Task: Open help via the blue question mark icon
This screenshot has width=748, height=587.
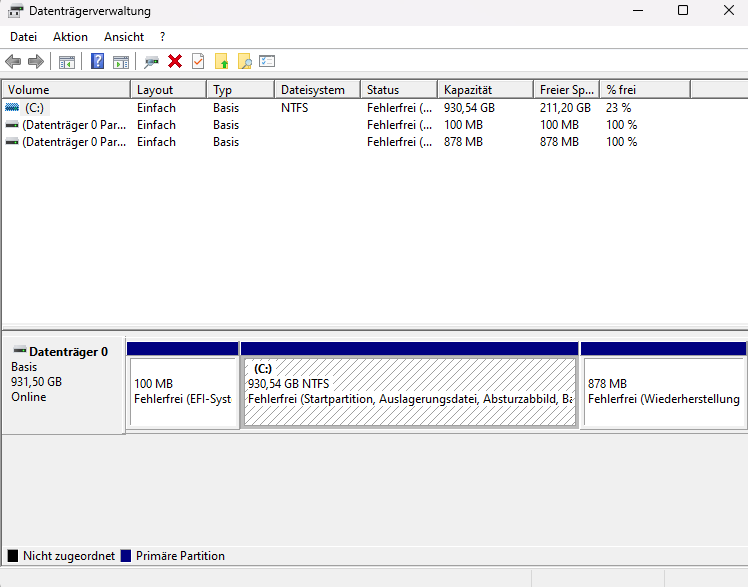Action: click(97, 61)
